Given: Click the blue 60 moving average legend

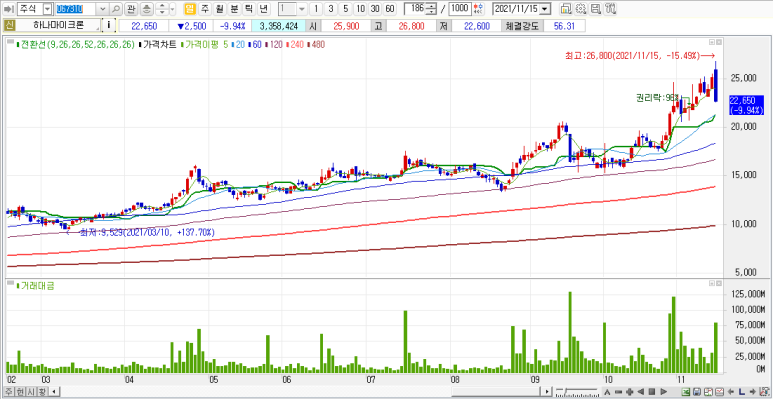Looking at the screenshot, I should point(255,44).
